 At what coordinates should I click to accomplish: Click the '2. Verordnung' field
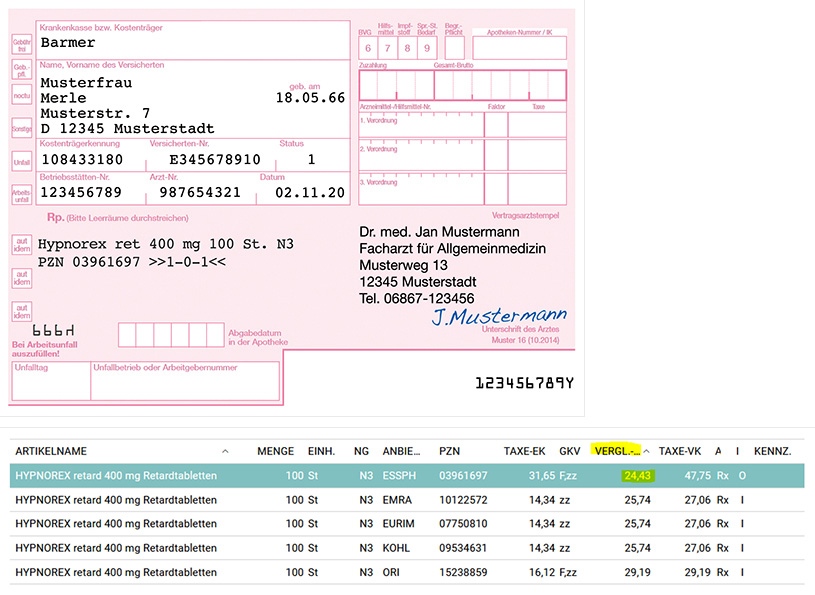pyautogui.click(x=421, y=156)
